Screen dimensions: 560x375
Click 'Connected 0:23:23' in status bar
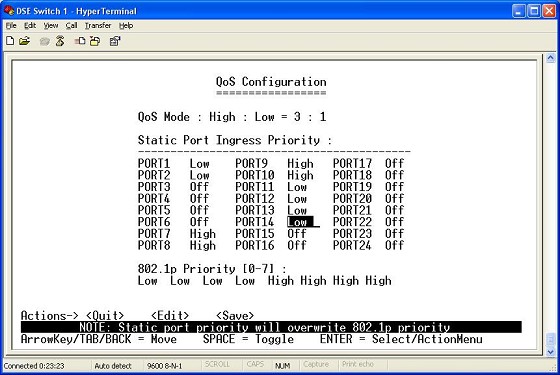34,366
